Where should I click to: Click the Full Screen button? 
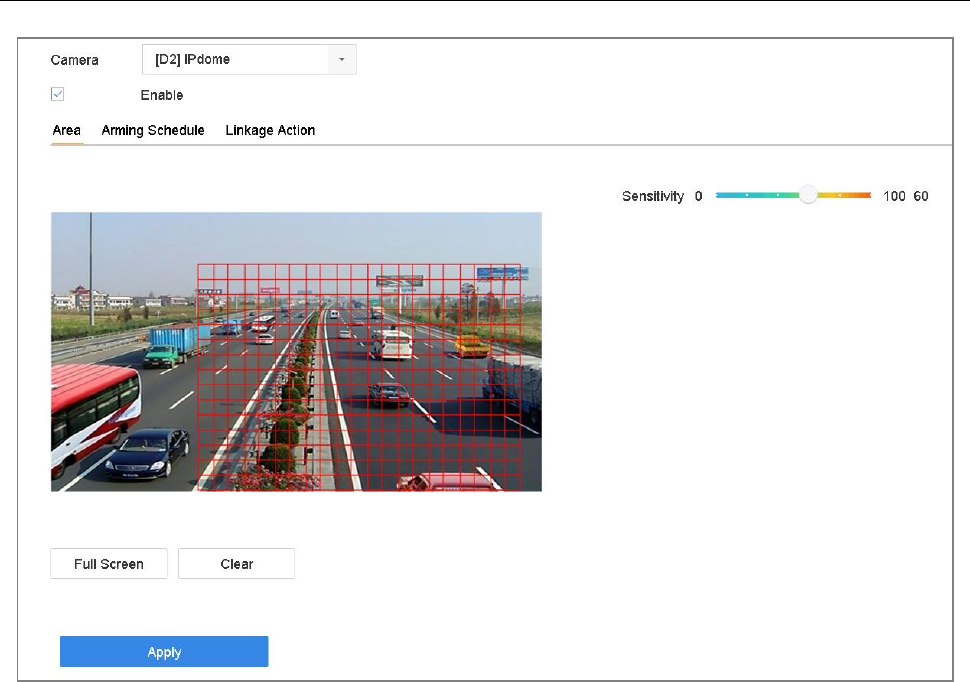(x=109, y=564)
